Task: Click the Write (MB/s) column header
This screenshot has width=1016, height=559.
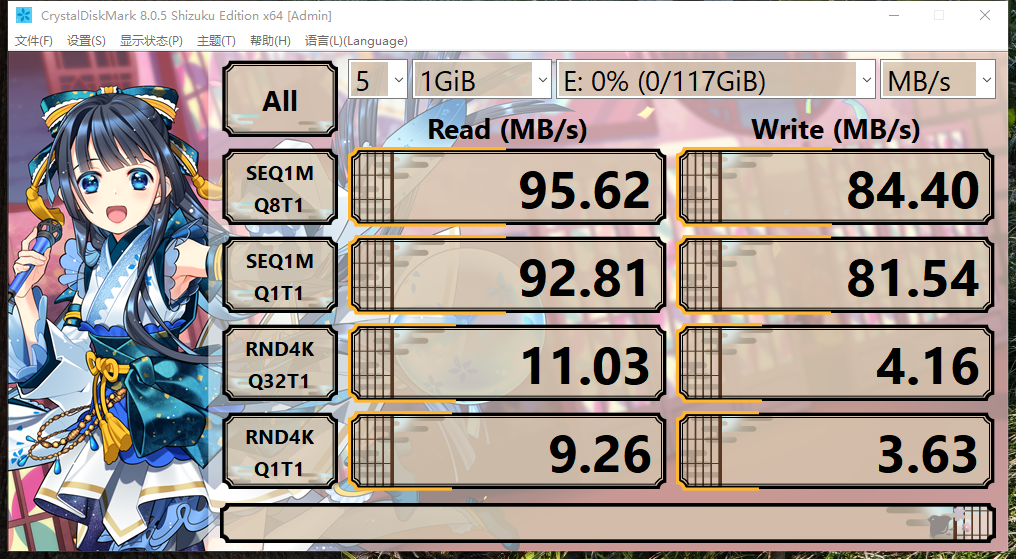Action: [836, 130]
